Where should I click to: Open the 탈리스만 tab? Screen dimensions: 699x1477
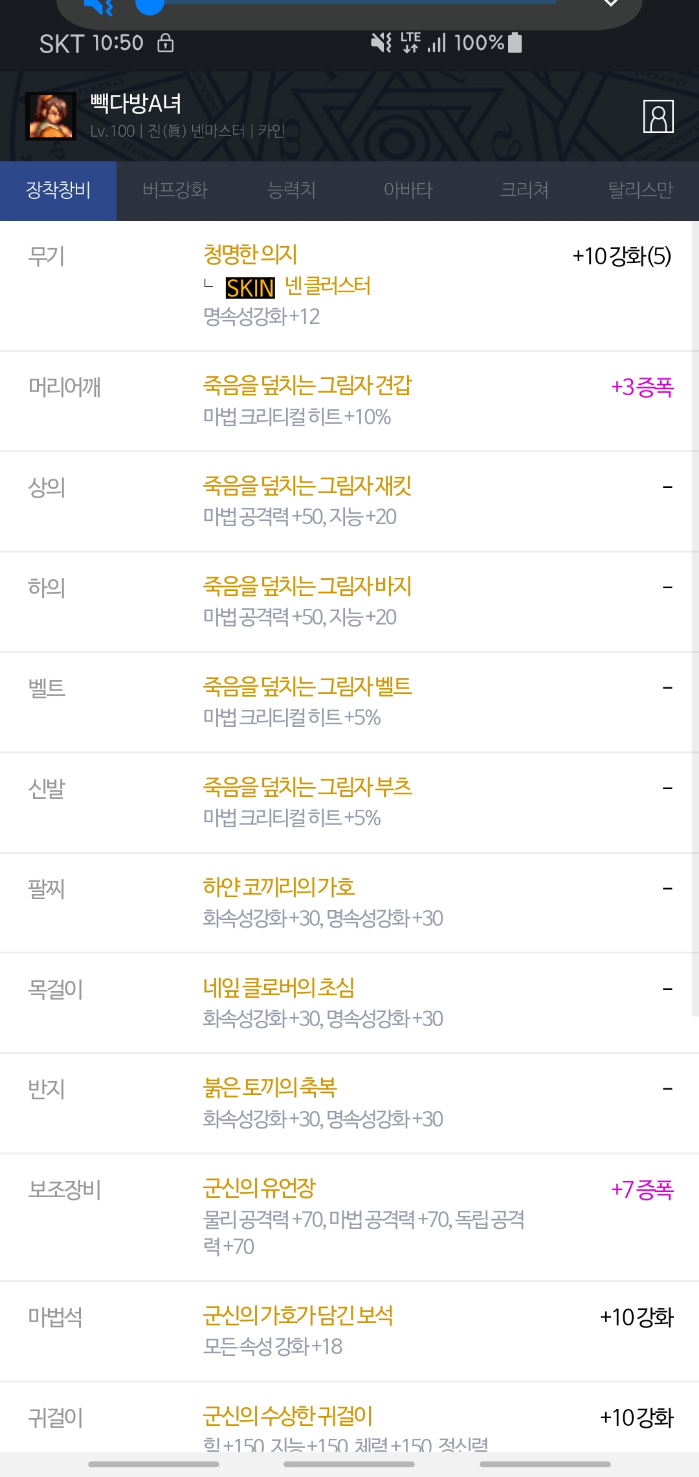pyautogui.click(x=640, y=190)
